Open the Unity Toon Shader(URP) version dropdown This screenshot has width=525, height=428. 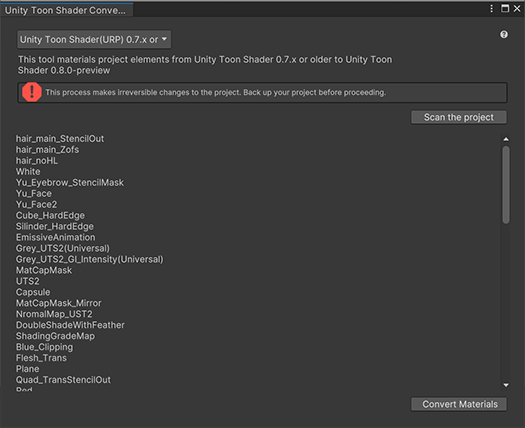pyautogui.click(x=94, y=40)
